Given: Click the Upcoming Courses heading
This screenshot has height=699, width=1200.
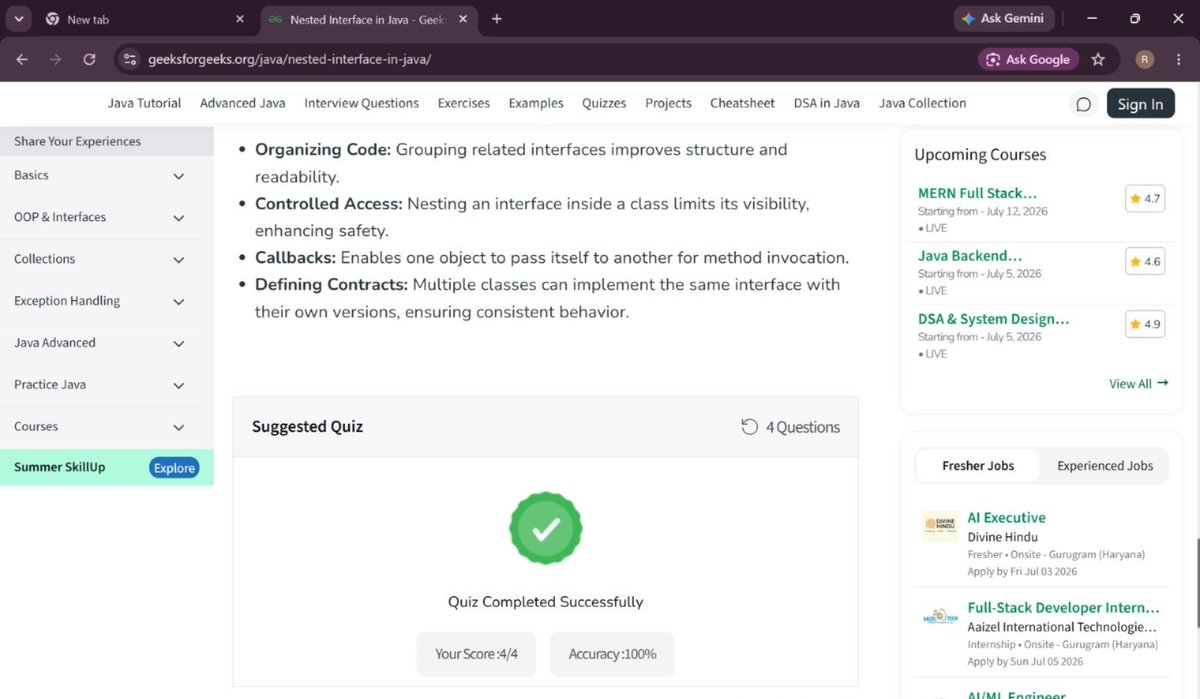Looking at the screenshot, I should click(x=980, y=155).
